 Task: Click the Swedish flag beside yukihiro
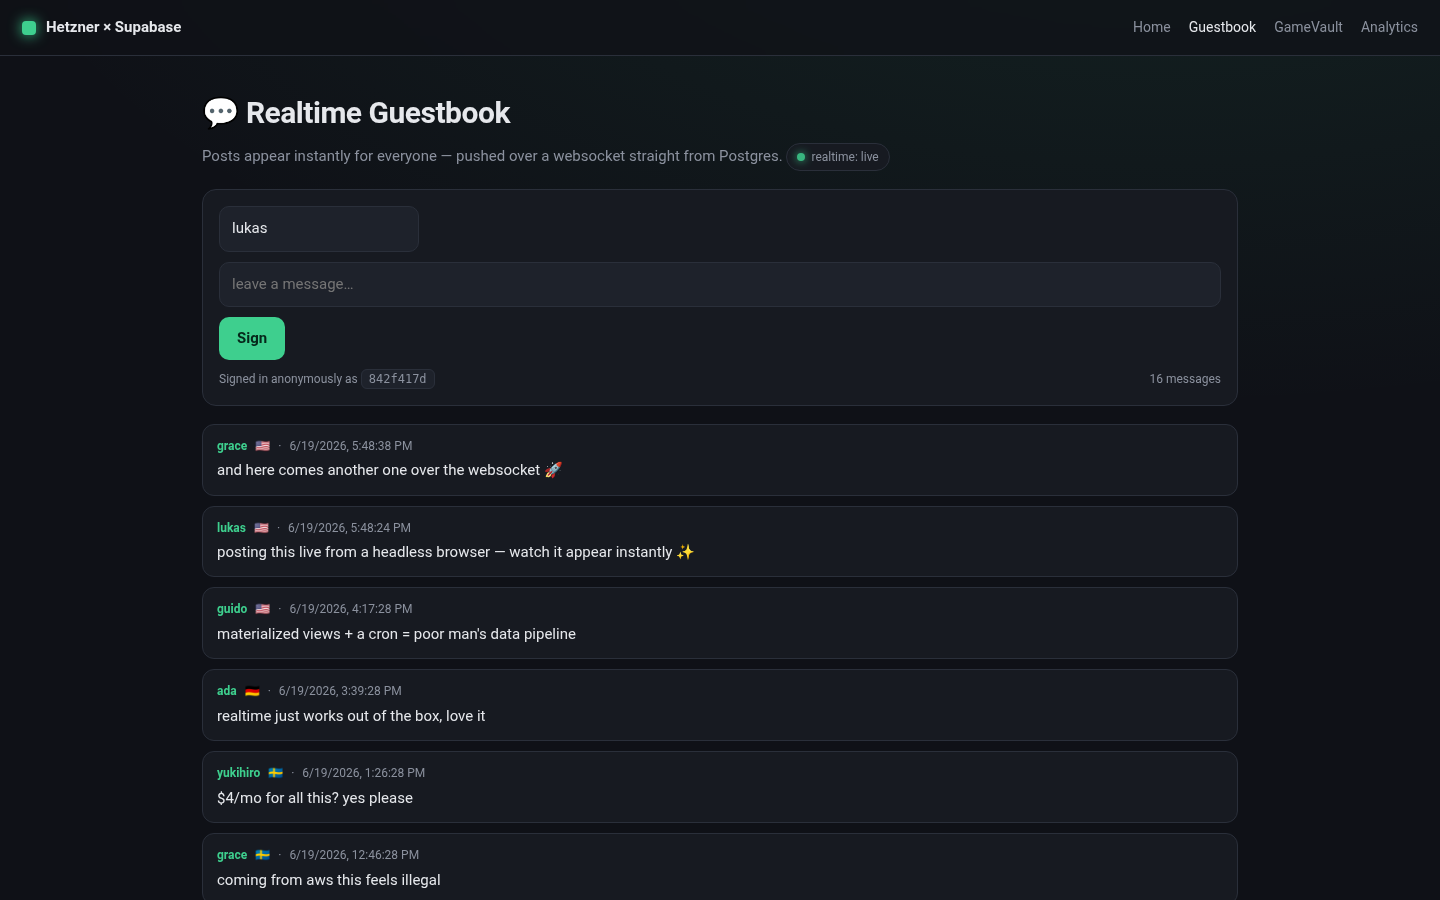(x=275, y=773)
